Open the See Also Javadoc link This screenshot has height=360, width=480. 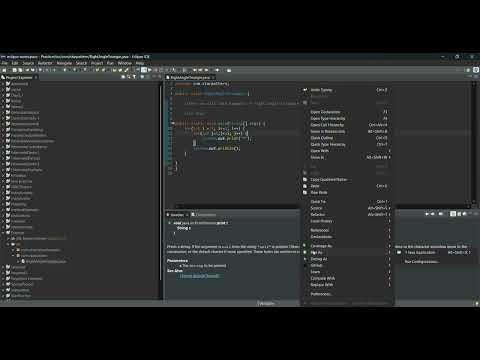coord(199,276)
